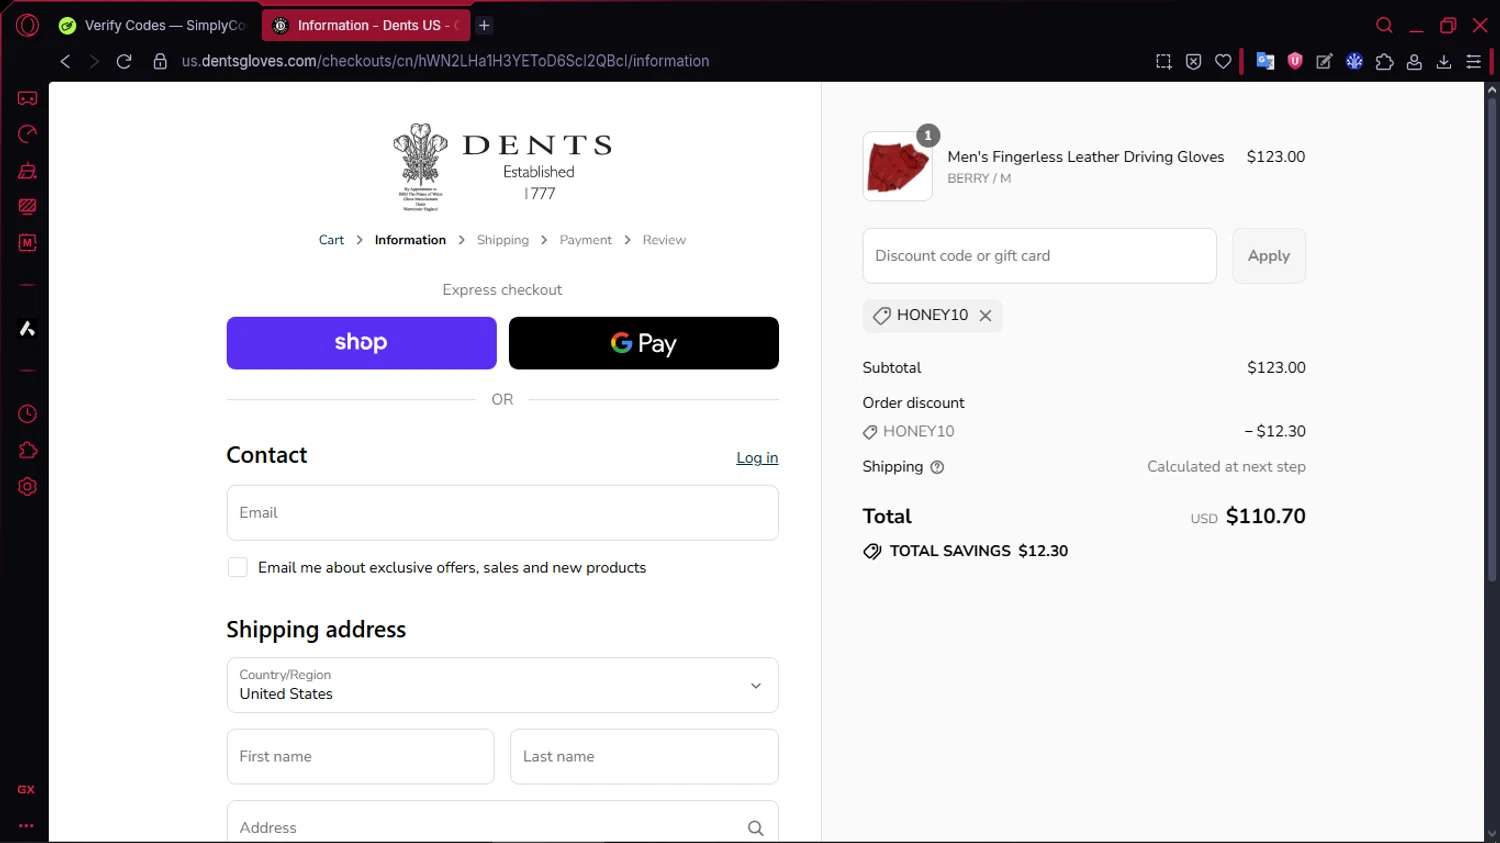The width and height of the screenshot is (1500, 843).
Task: Click the Log in link
Action: [757, 458]
